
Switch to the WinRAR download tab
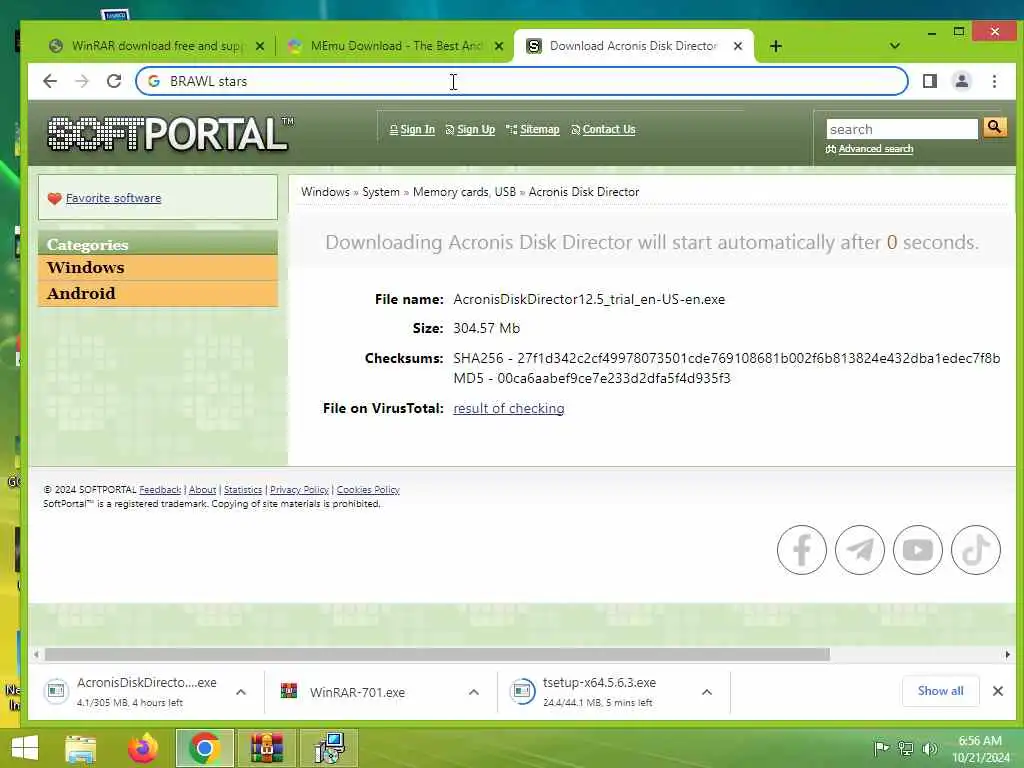[x=155, y=46]
